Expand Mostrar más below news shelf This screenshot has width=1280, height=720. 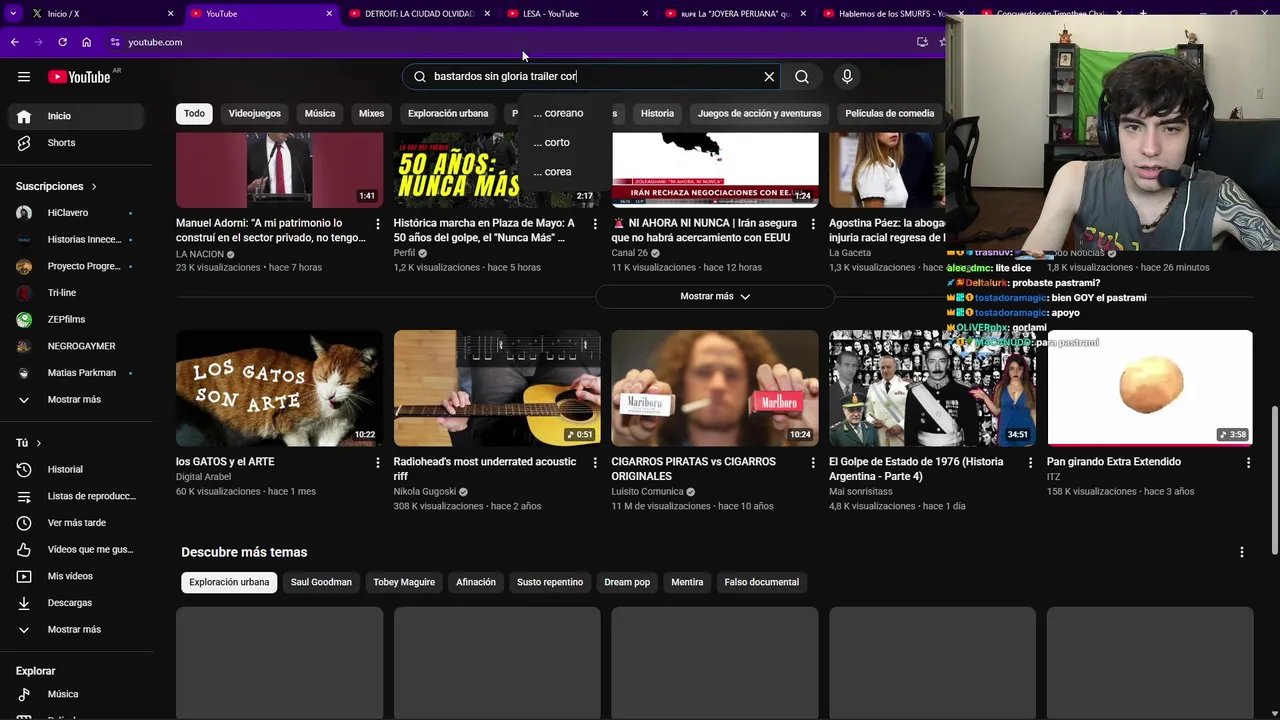(715, 296)
